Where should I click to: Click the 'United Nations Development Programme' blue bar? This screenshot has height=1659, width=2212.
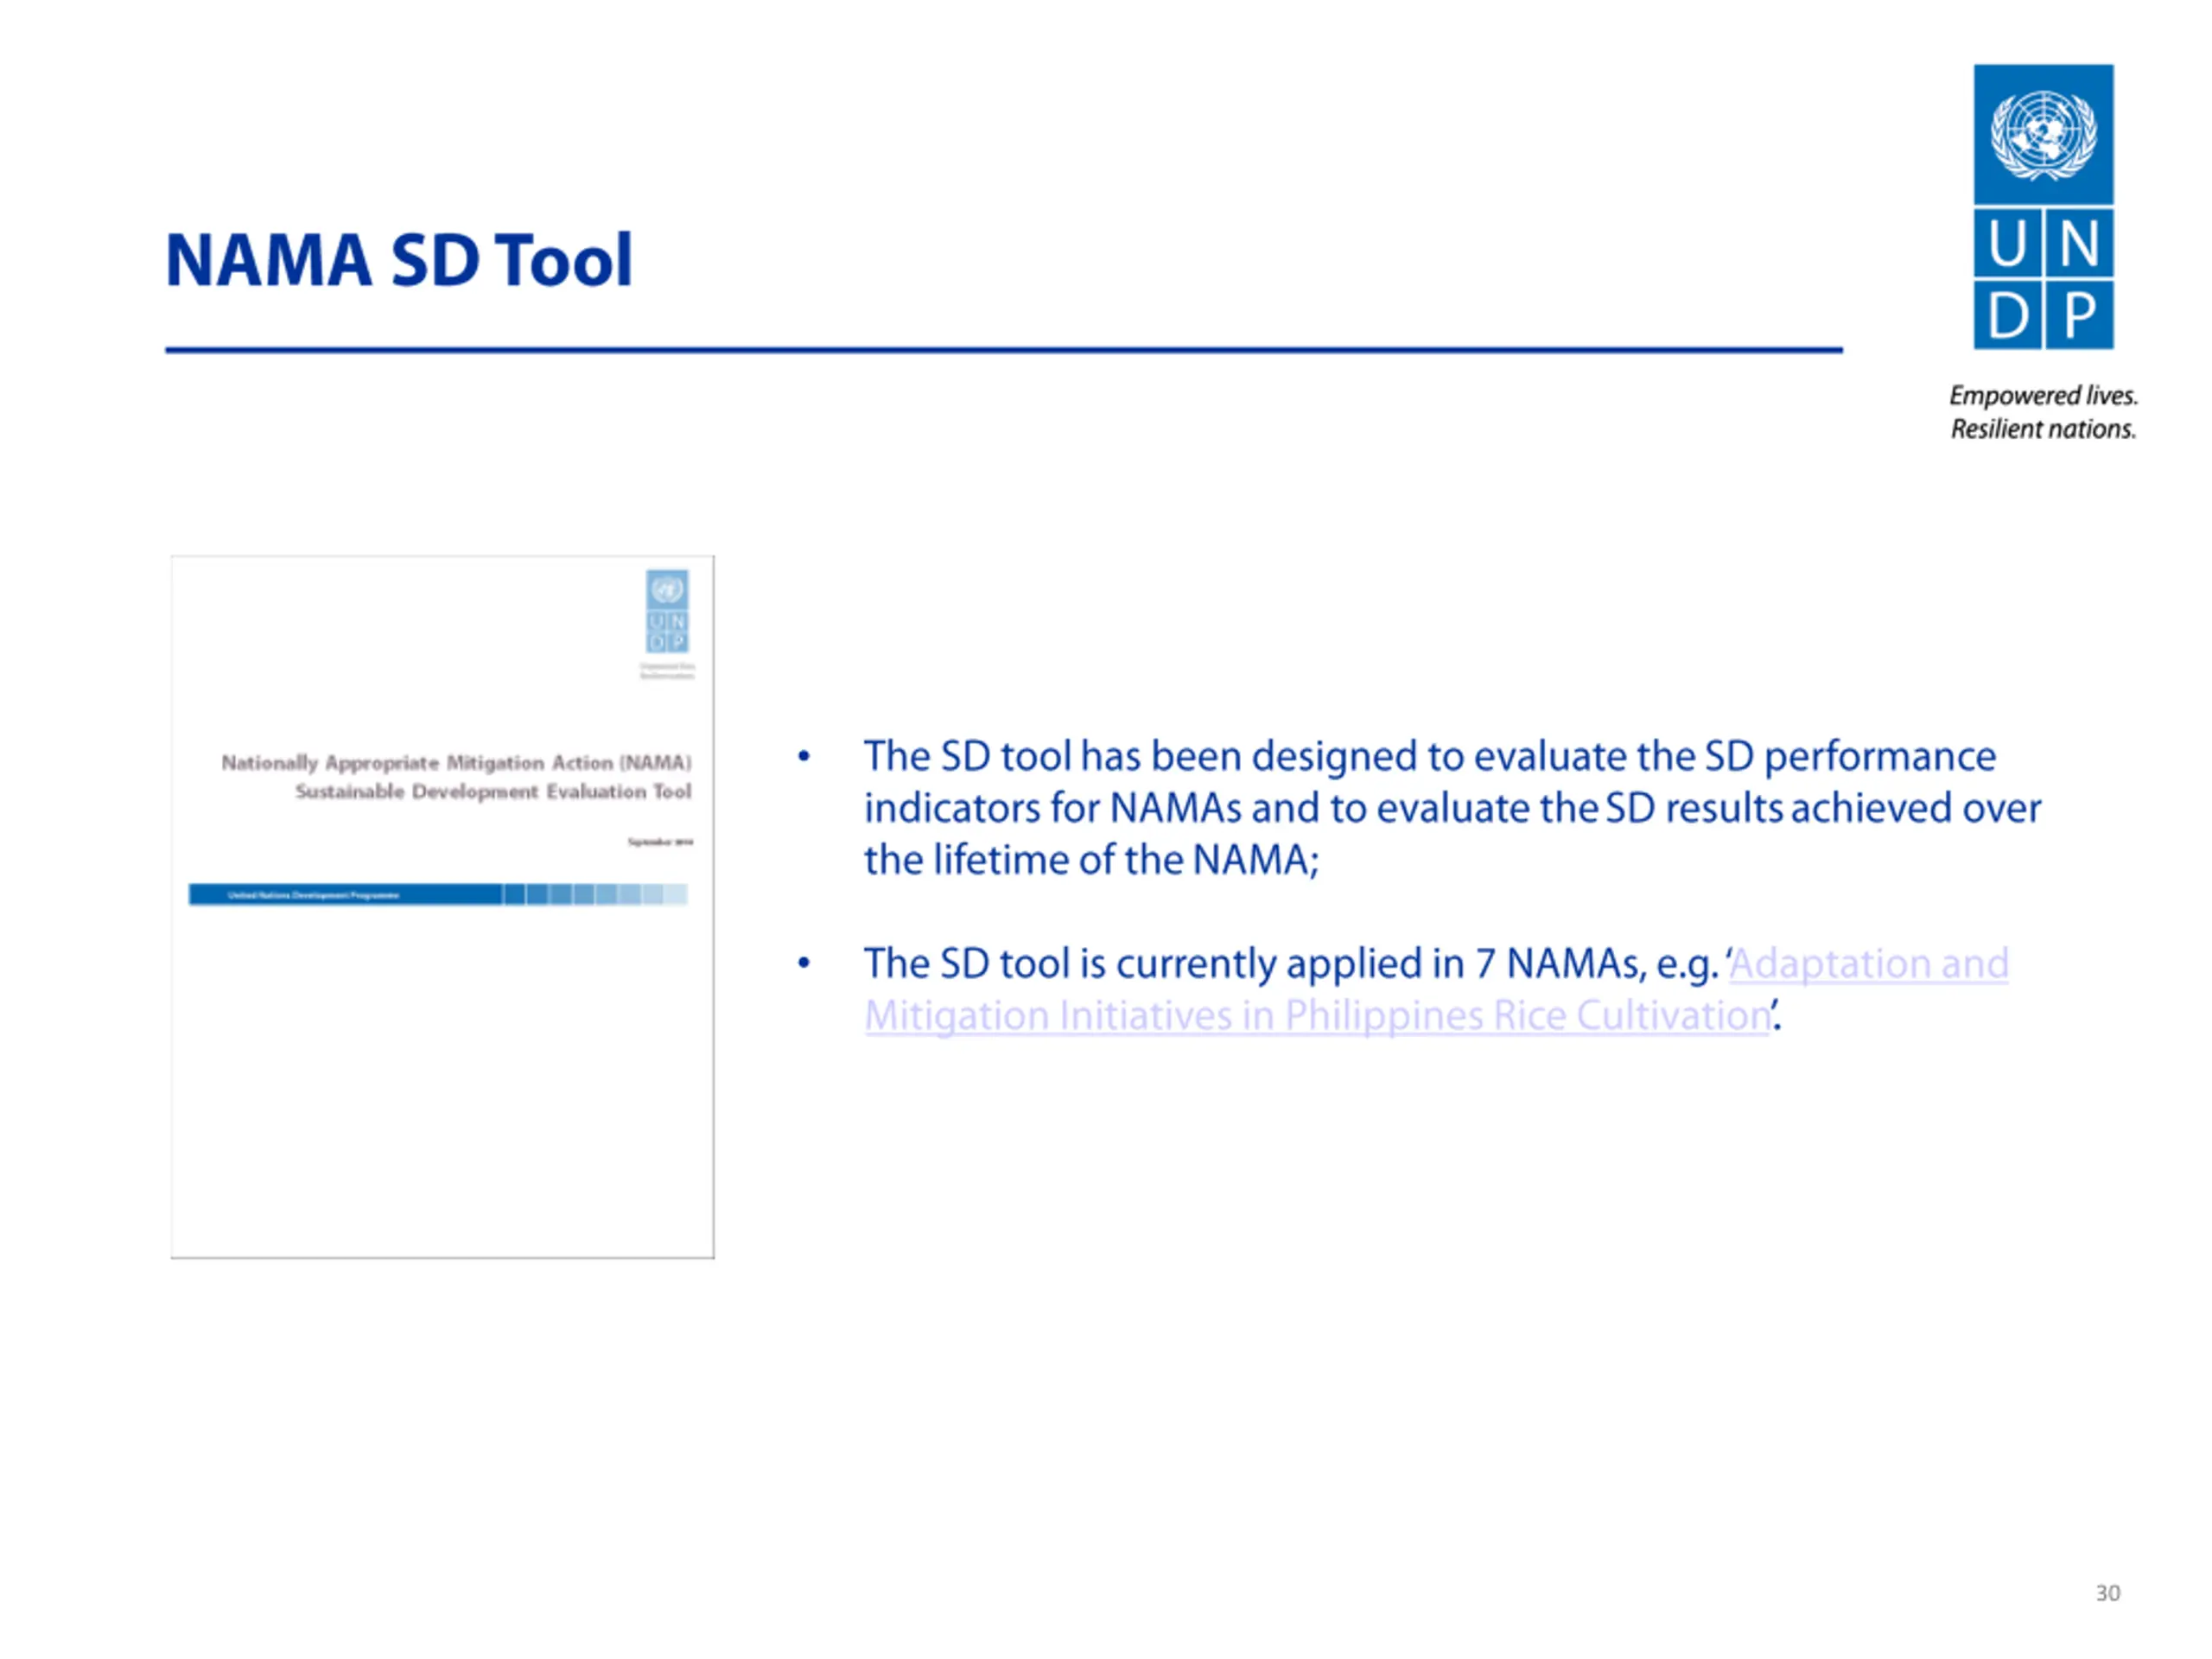[438, 895]
